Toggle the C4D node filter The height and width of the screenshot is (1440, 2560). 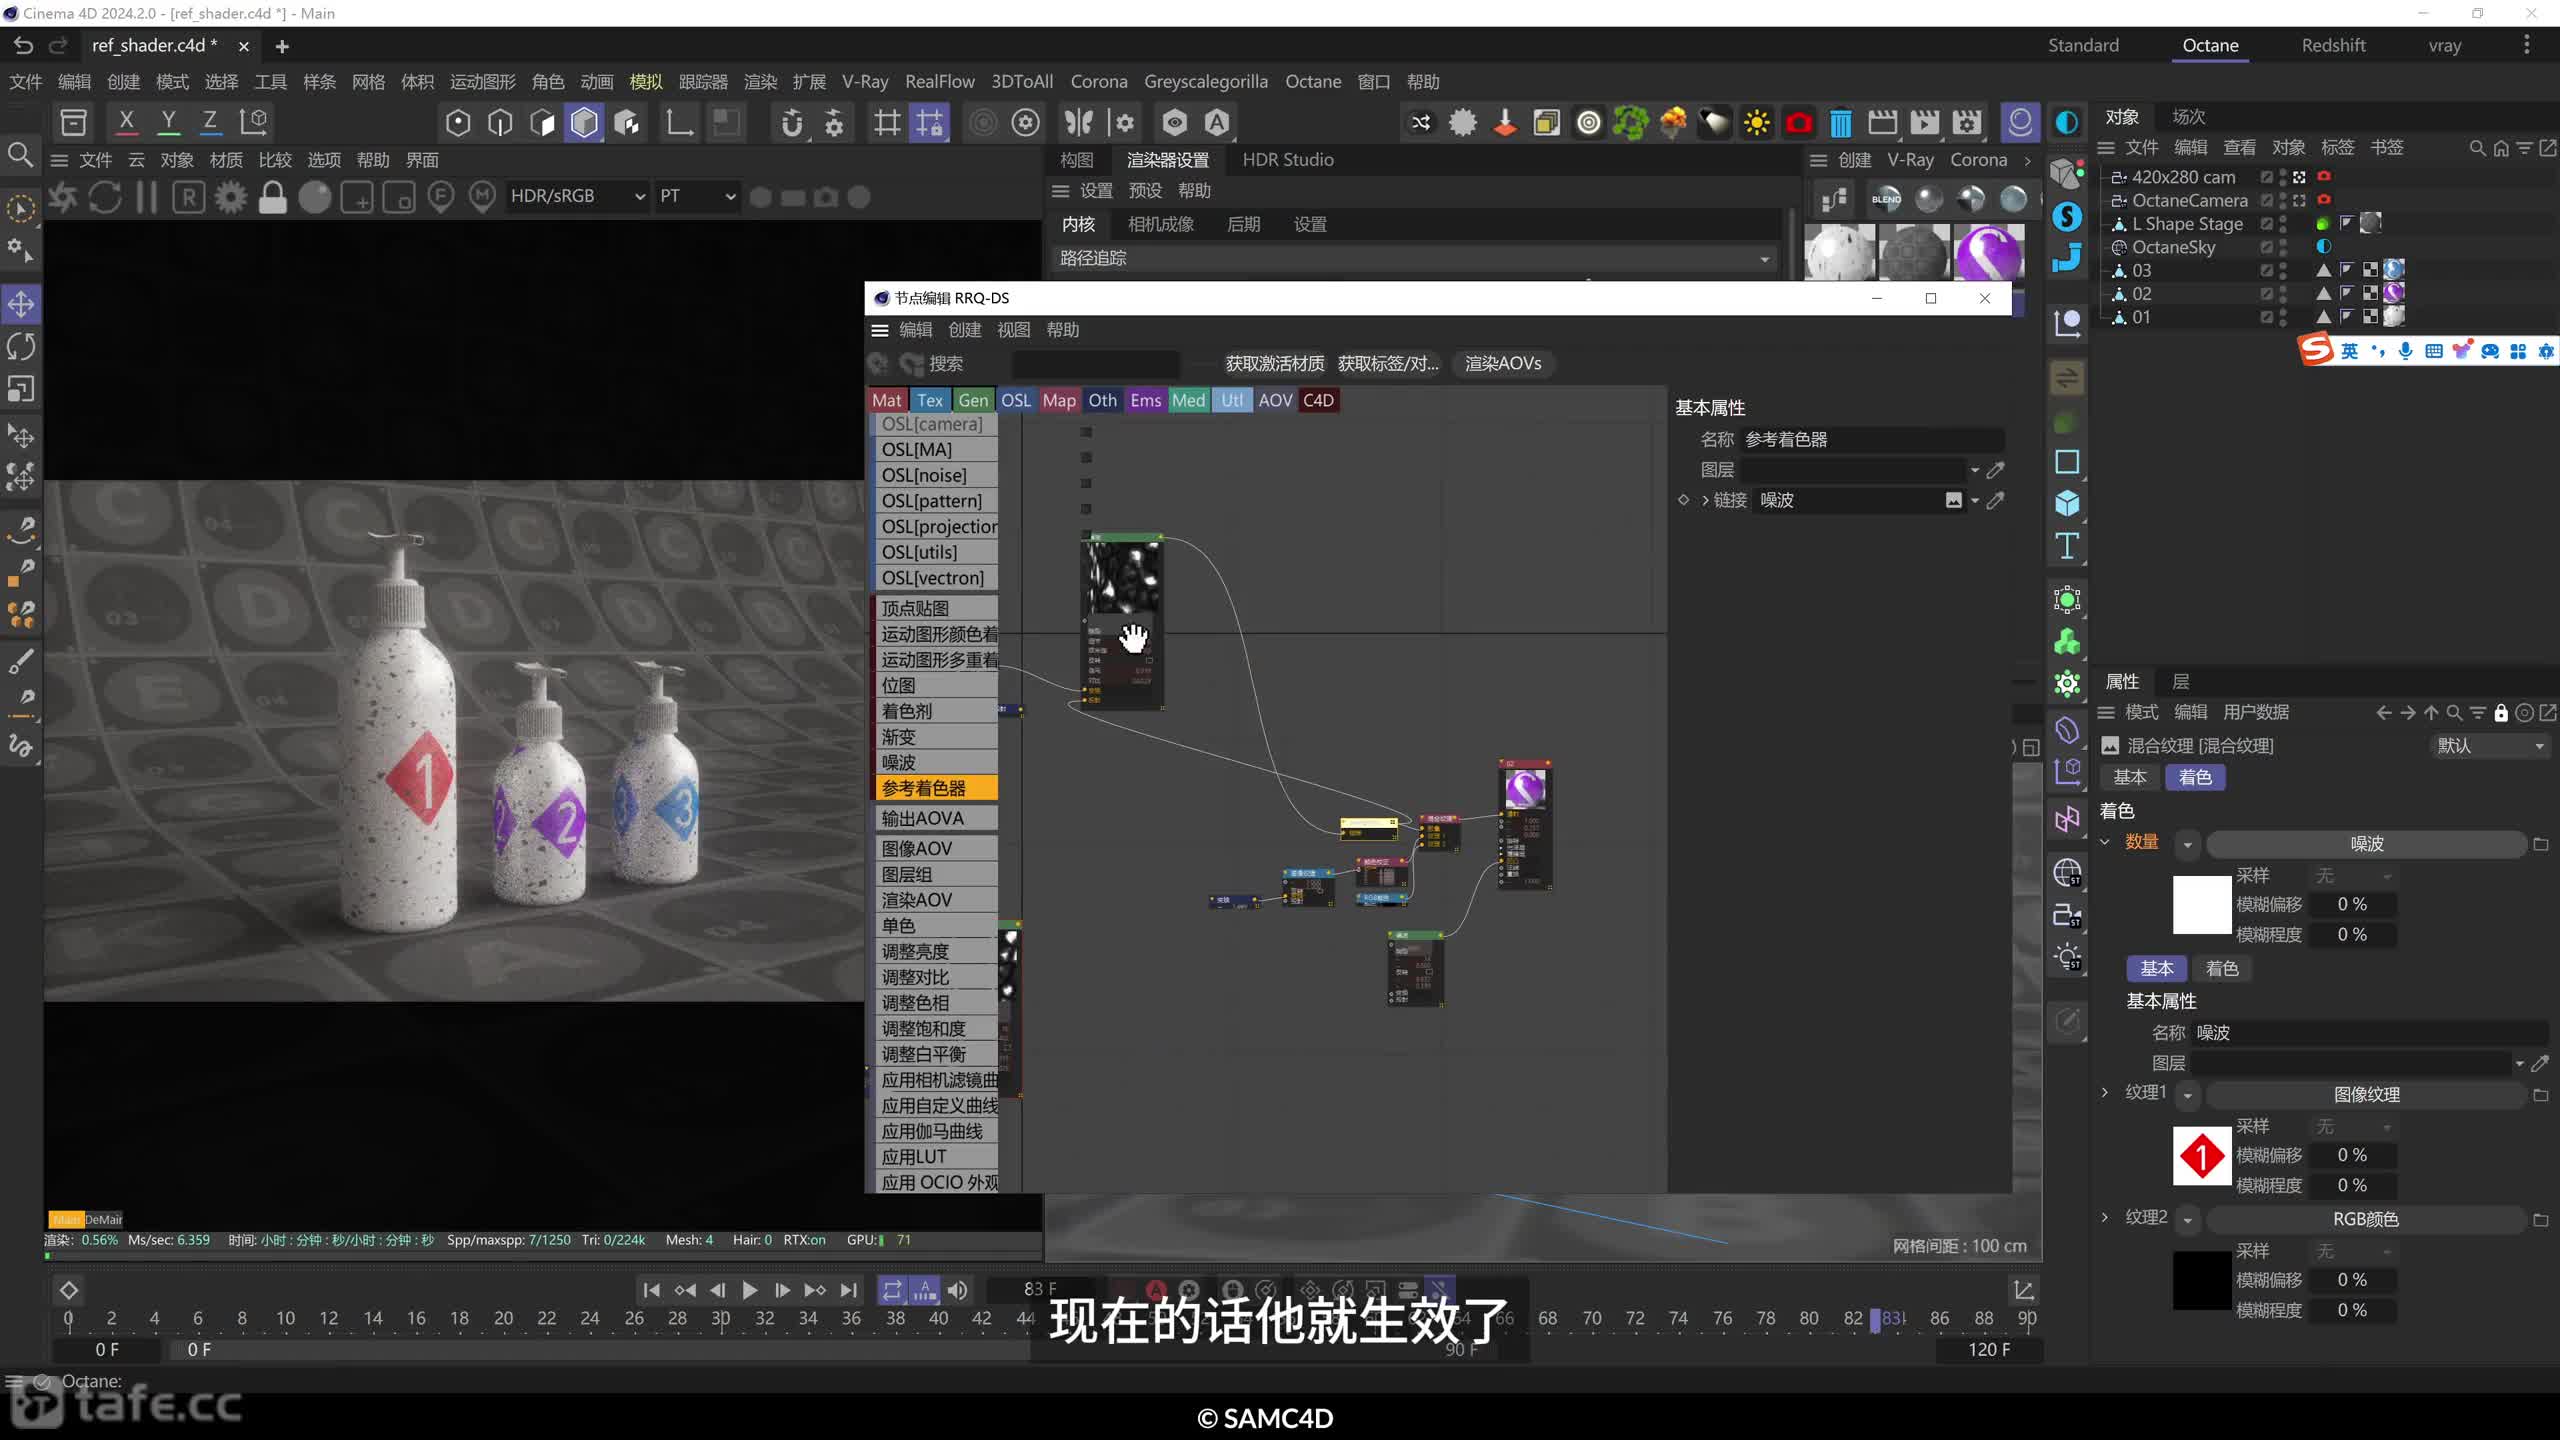1318,400
